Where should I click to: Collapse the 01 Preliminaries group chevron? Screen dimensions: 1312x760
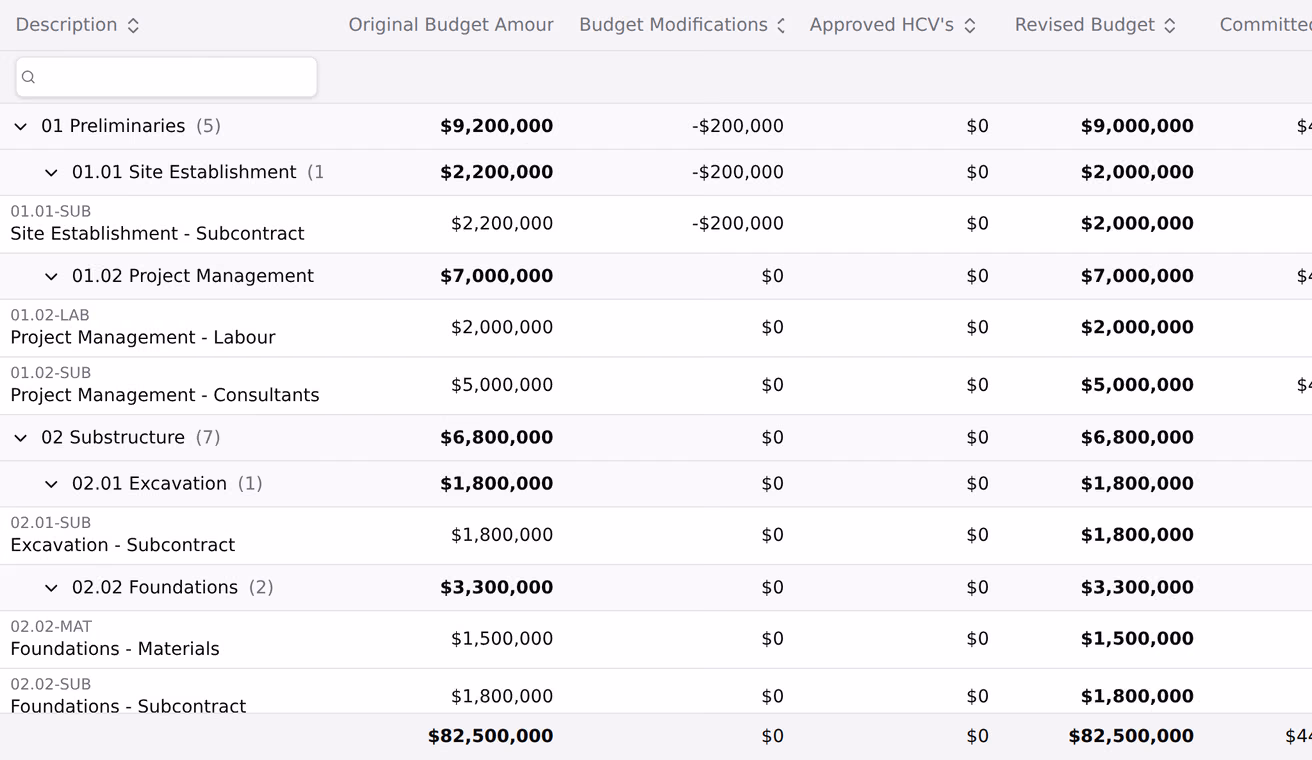tap(20, 127)
